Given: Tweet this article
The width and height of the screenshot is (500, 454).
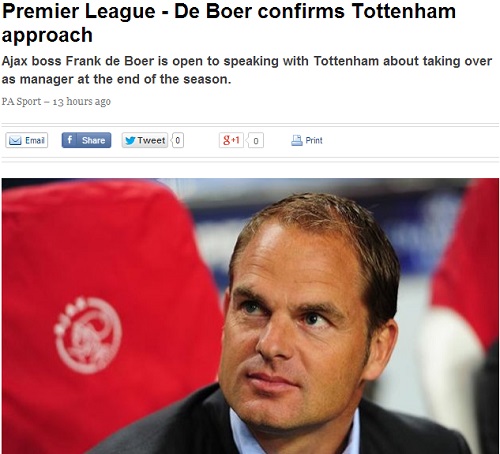Looking at the screenshot, I should [145, 140].
